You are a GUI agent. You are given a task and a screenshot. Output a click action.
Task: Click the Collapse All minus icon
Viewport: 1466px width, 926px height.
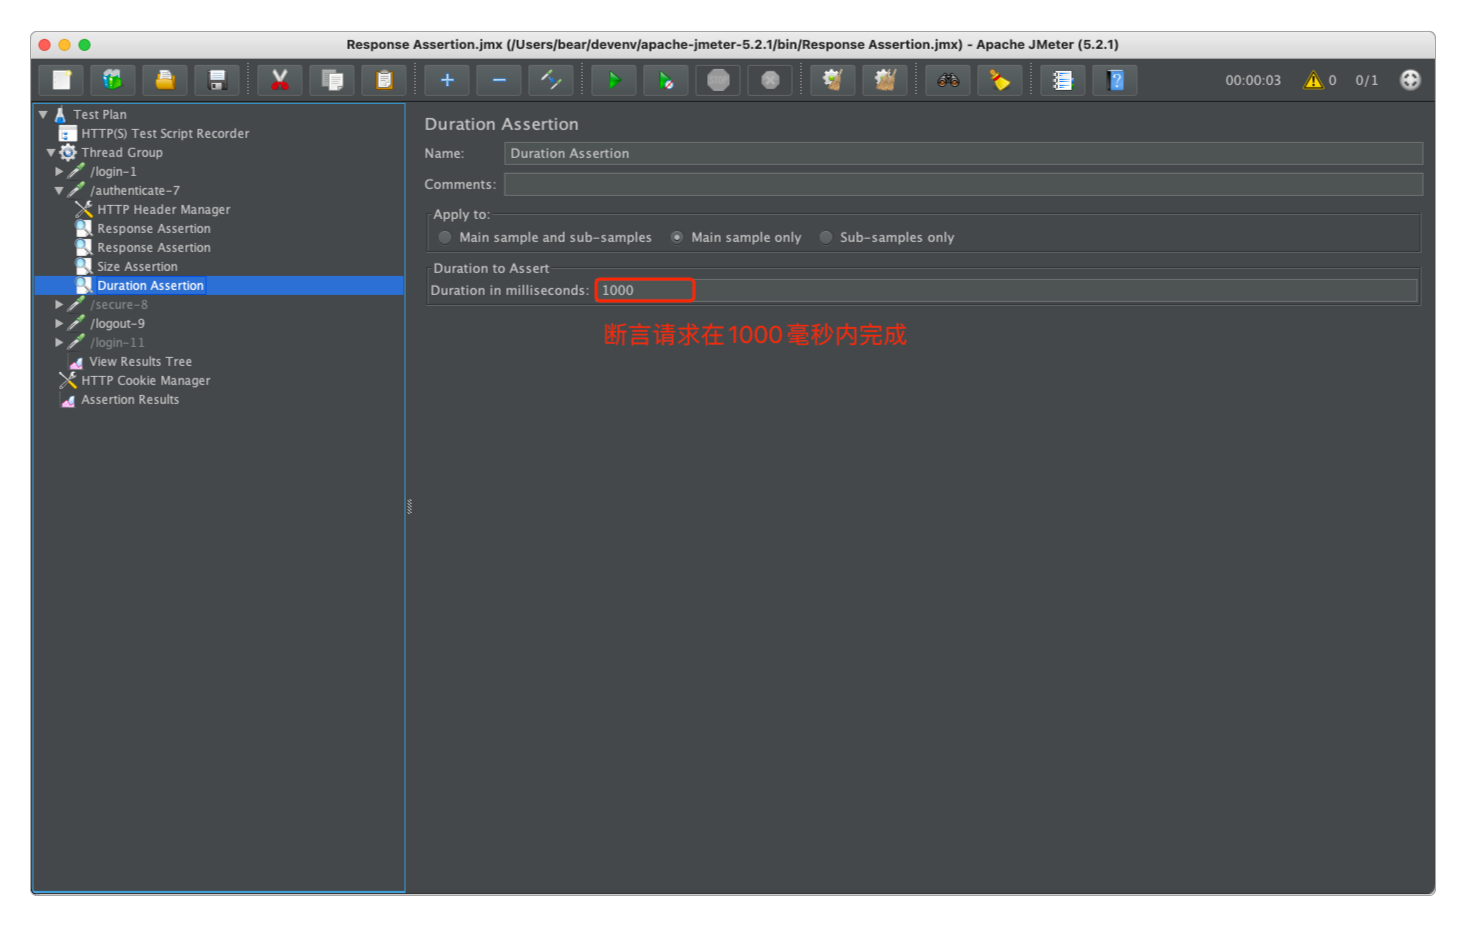click(499, 80)
